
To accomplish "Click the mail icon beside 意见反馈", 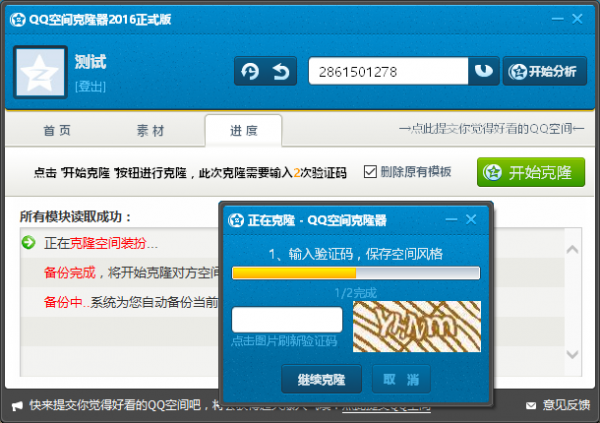I will pyautogui.click(x=531, y=405).
